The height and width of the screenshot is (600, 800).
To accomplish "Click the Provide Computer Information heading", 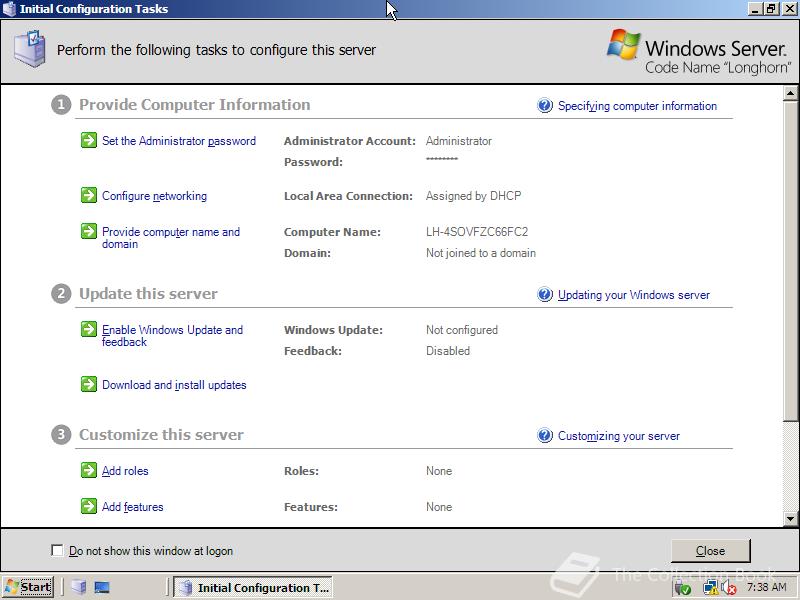I will point(194,105).
